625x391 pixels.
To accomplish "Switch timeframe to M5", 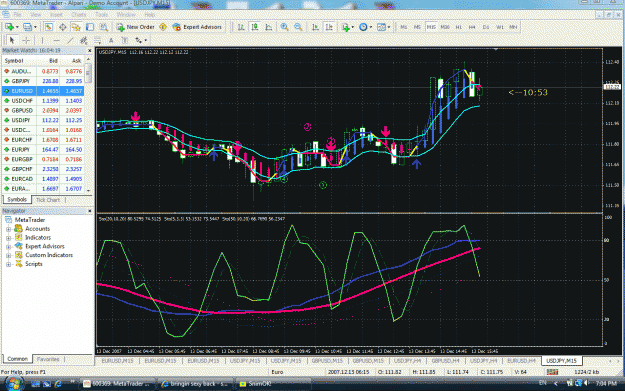I will point(417,27).
